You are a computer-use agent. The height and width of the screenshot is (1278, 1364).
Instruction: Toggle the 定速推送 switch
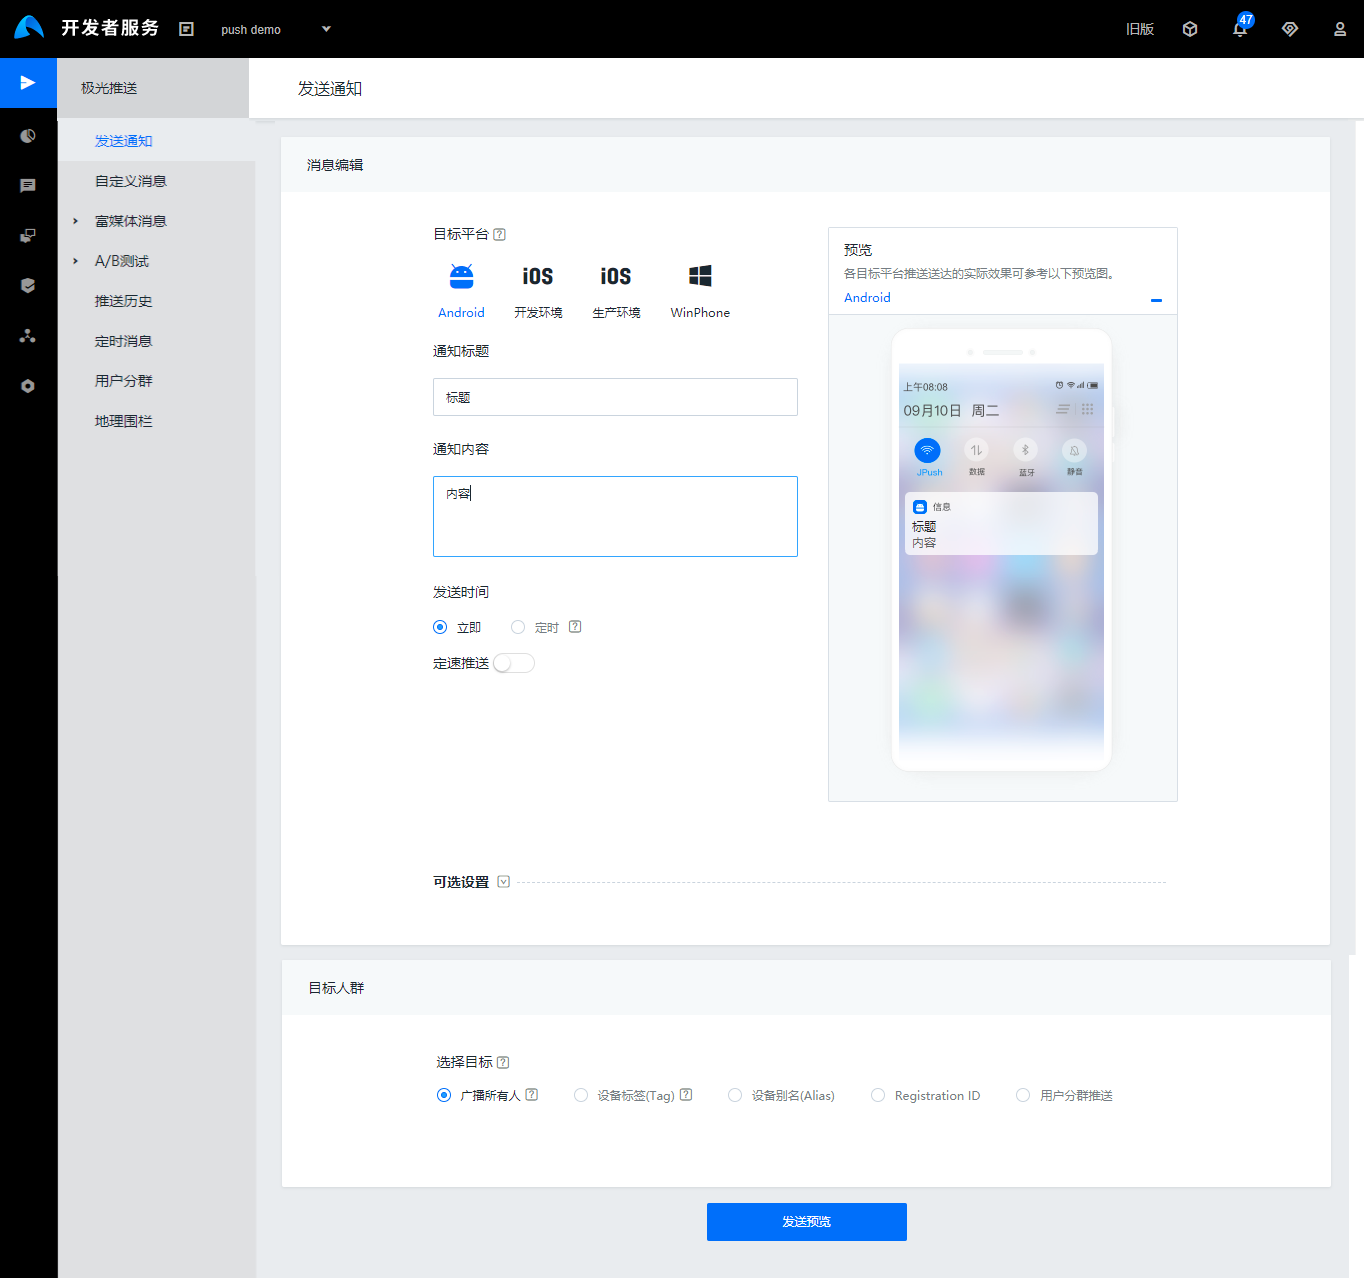514,663
